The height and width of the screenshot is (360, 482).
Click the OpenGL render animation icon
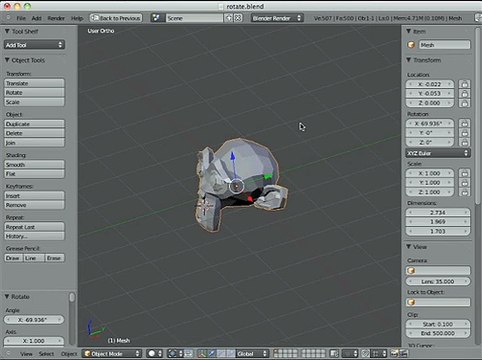pyautogui.click(x=404, y=353)
